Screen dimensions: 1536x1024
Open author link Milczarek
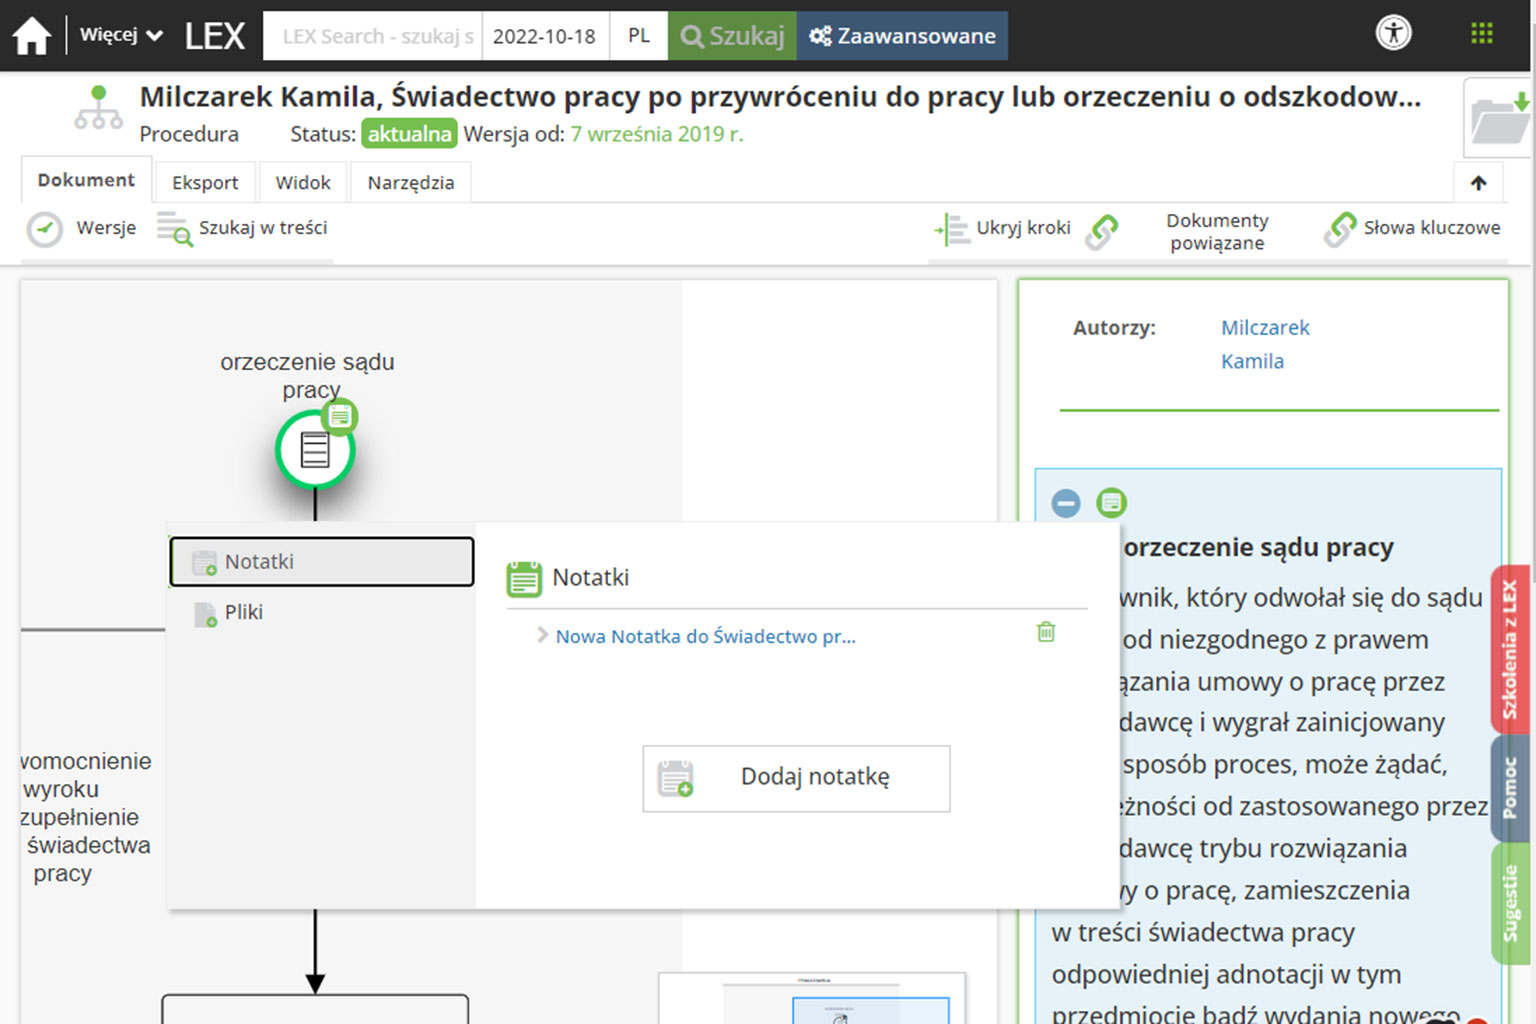pyautogui.click(x=1265, y=328)
